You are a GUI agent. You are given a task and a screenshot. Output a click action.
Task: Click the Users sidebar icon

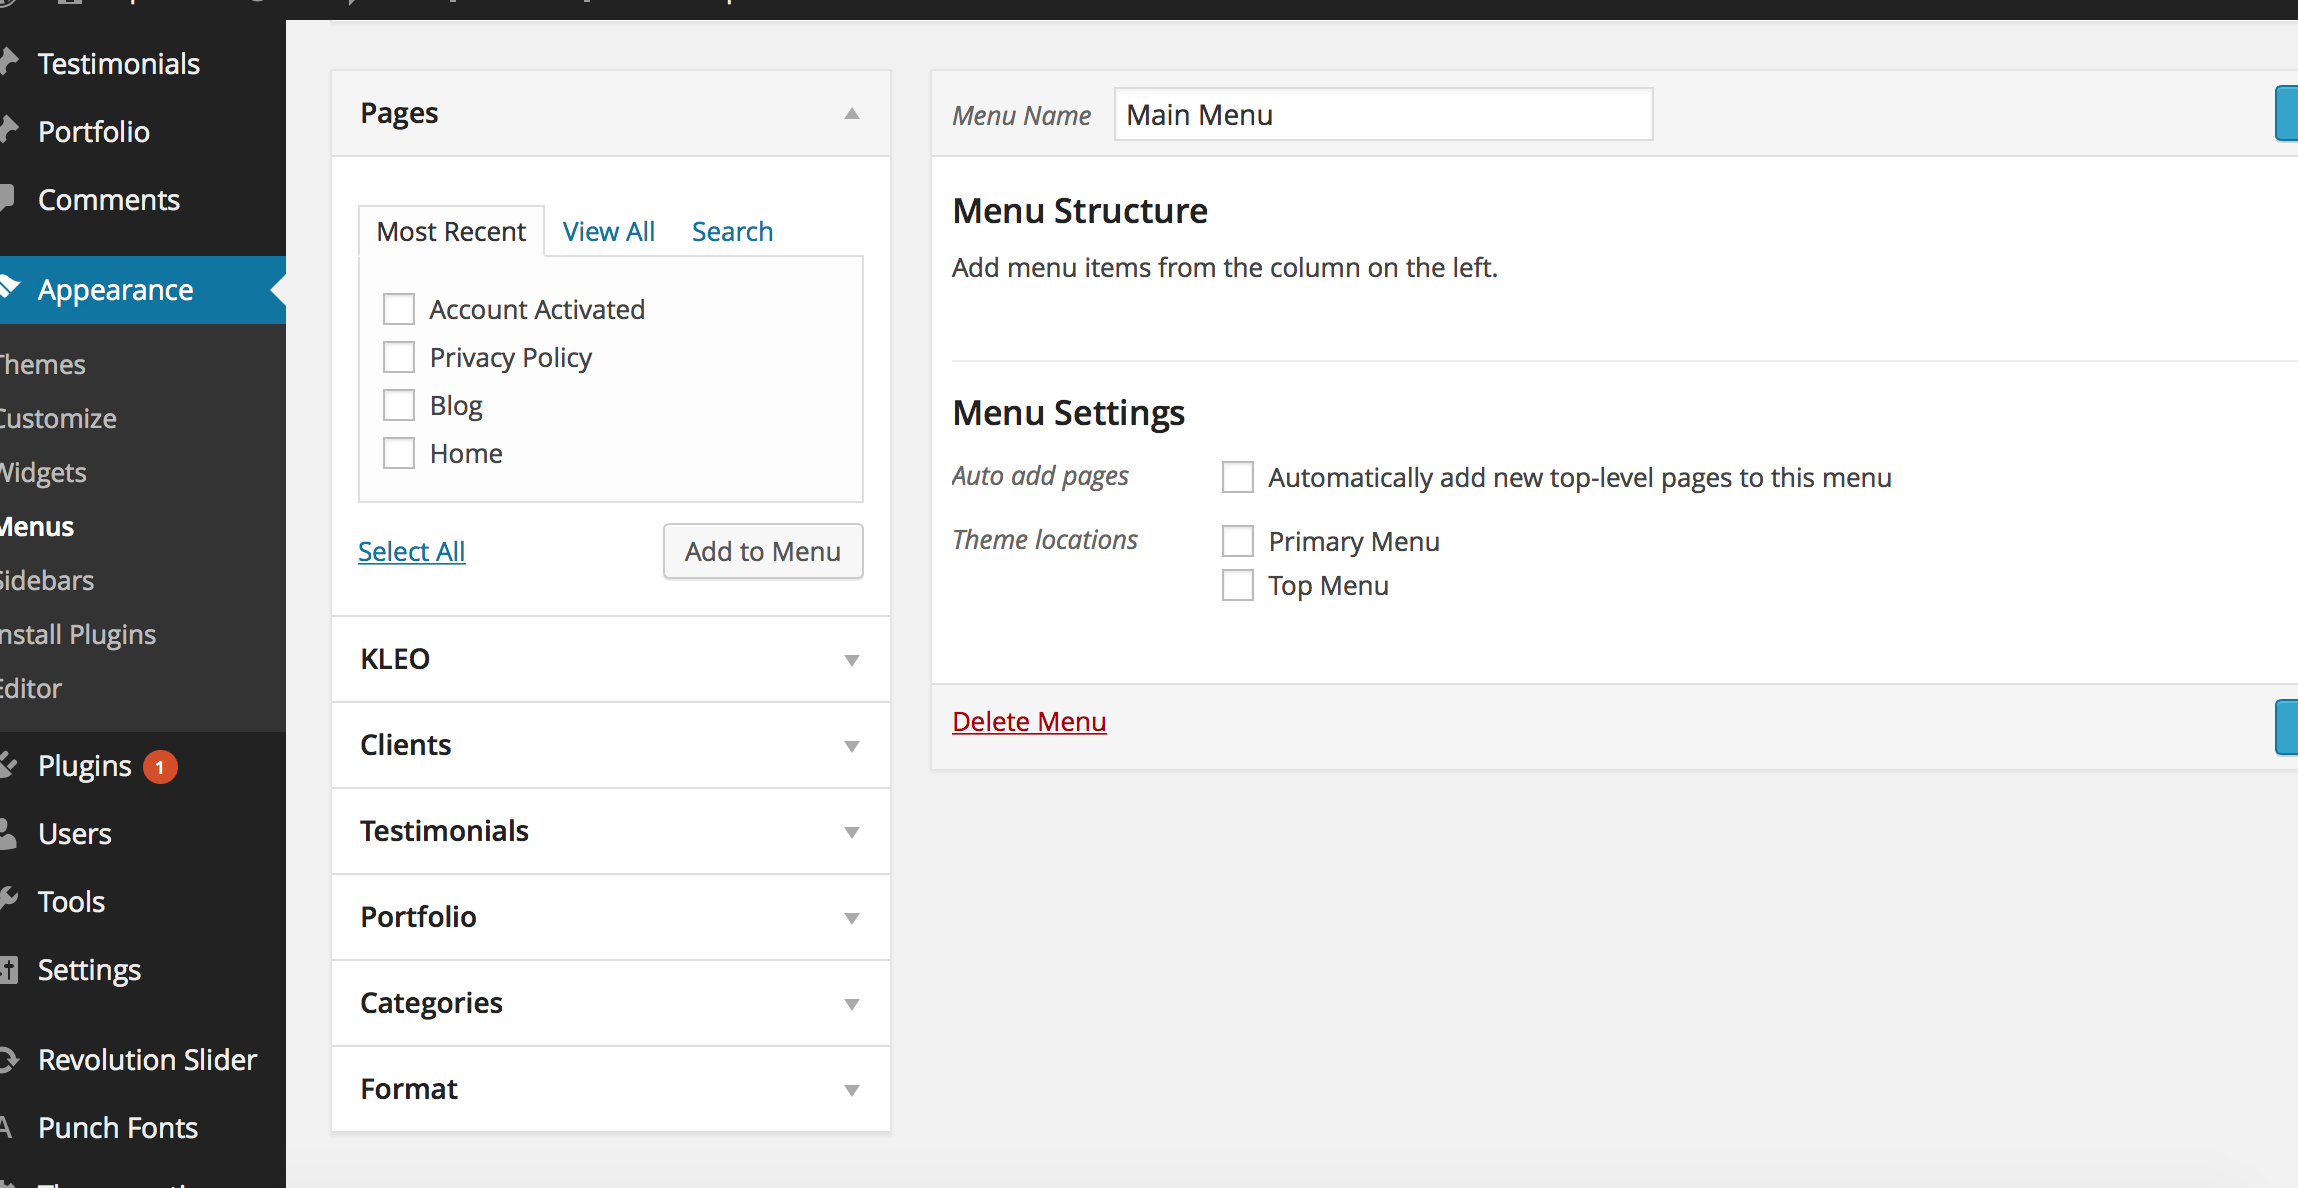tap(8, 834)
